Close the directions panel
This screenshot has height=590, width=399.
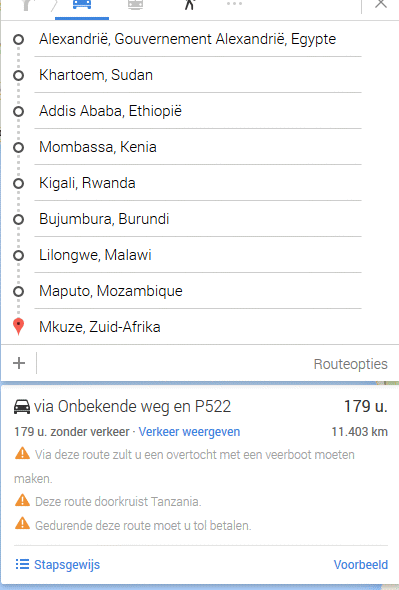tap(381, 4)
